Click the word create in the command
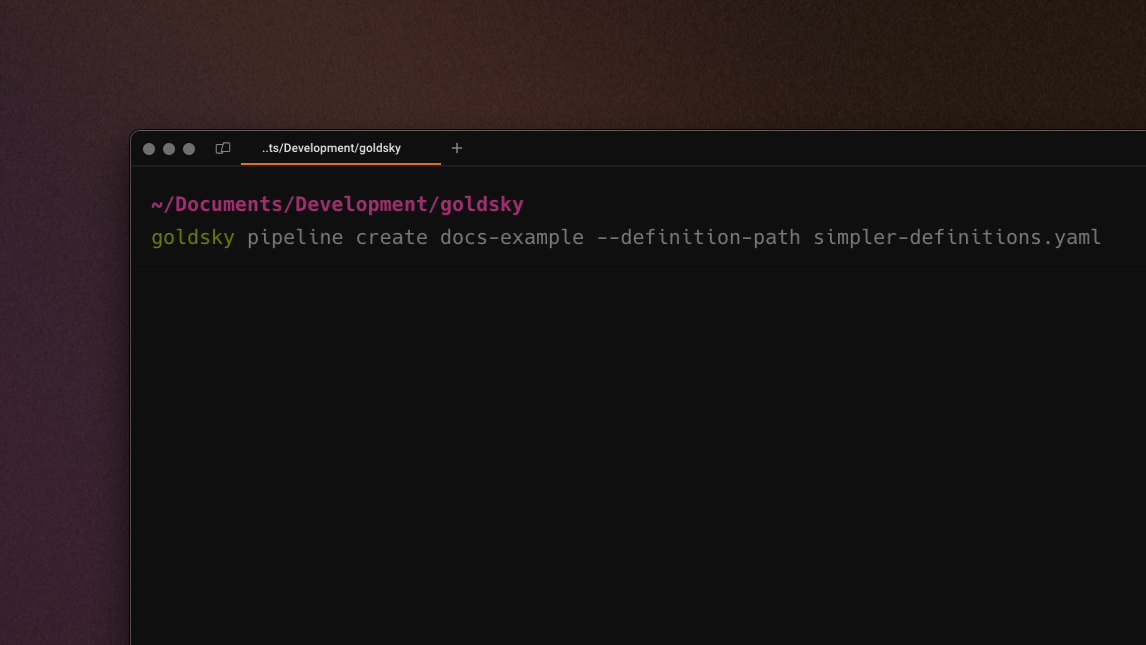Image resolution: width=1146 pixels, height=645 pixels. [x=392, y=237]
